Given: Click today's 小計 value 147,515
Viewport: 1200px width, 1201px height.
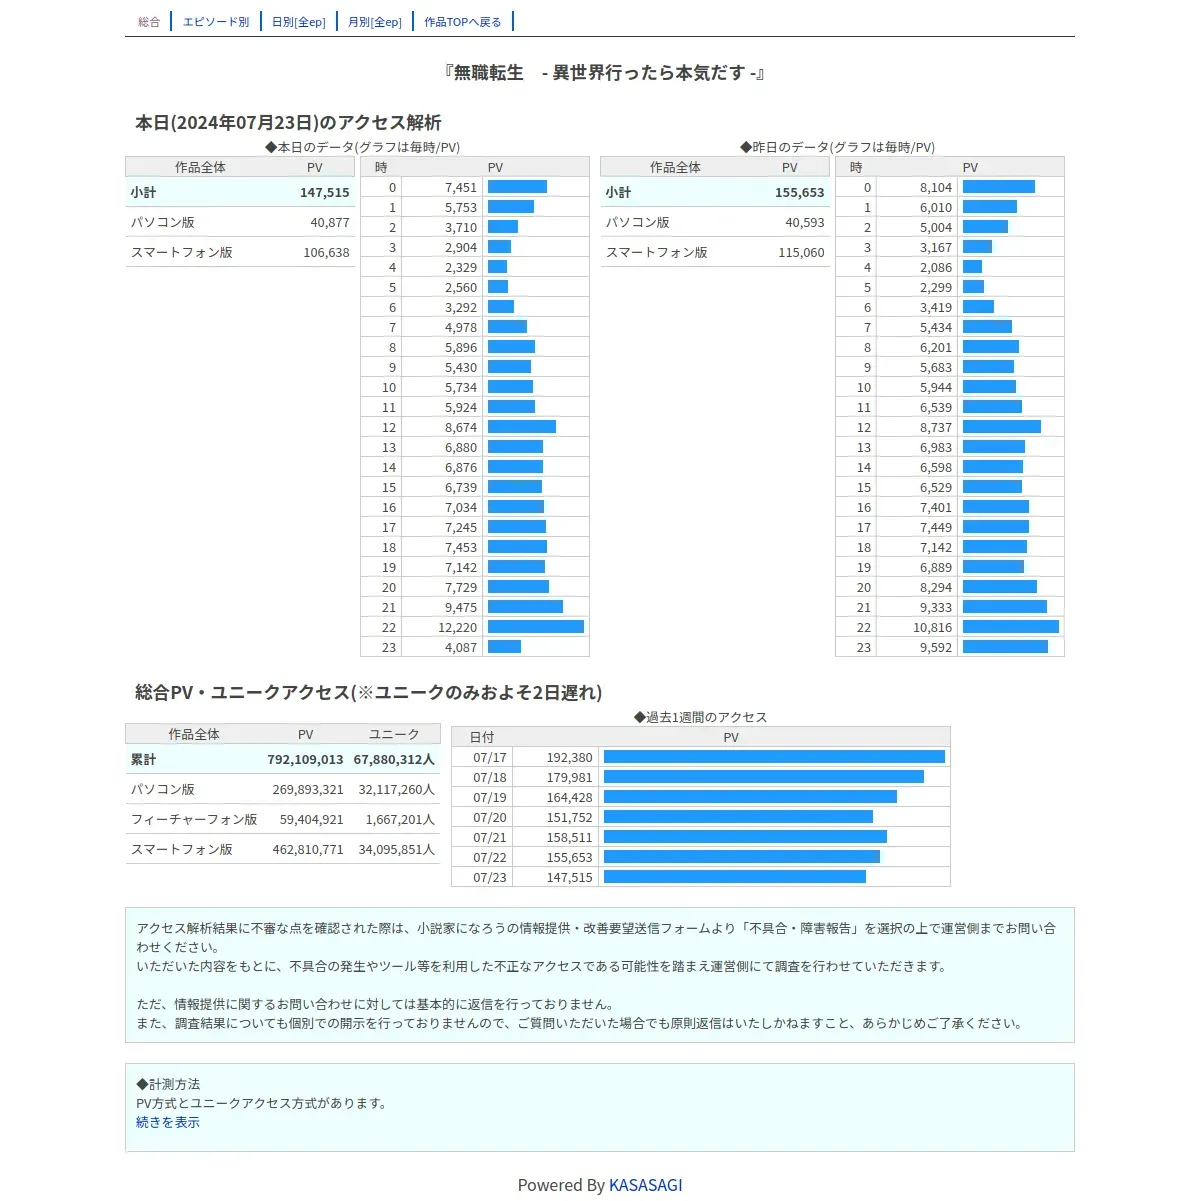Looking at the screenshot, I should point(325,193).
